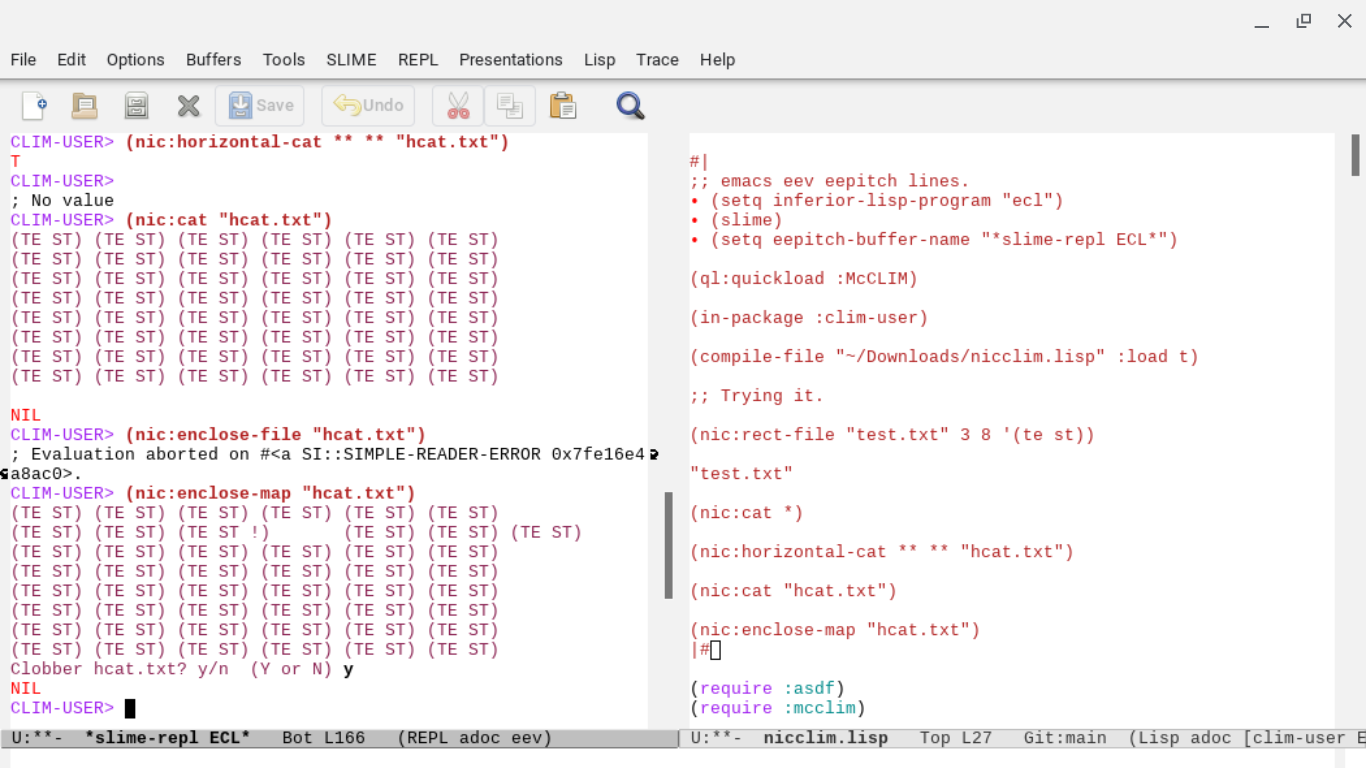
Task: Click the REPL window scrollbar thumb
Action: tap(668, 545)
